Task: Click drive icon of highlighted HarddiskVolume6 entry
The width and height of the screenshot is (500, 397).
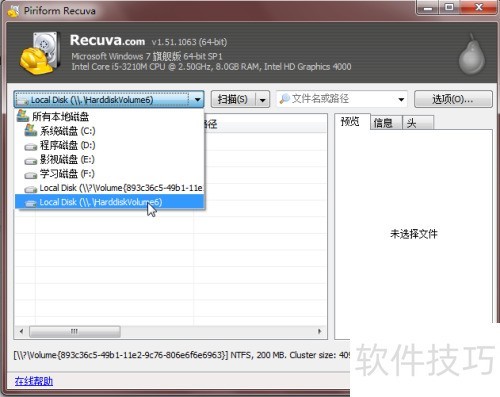Action: [31, 203]
